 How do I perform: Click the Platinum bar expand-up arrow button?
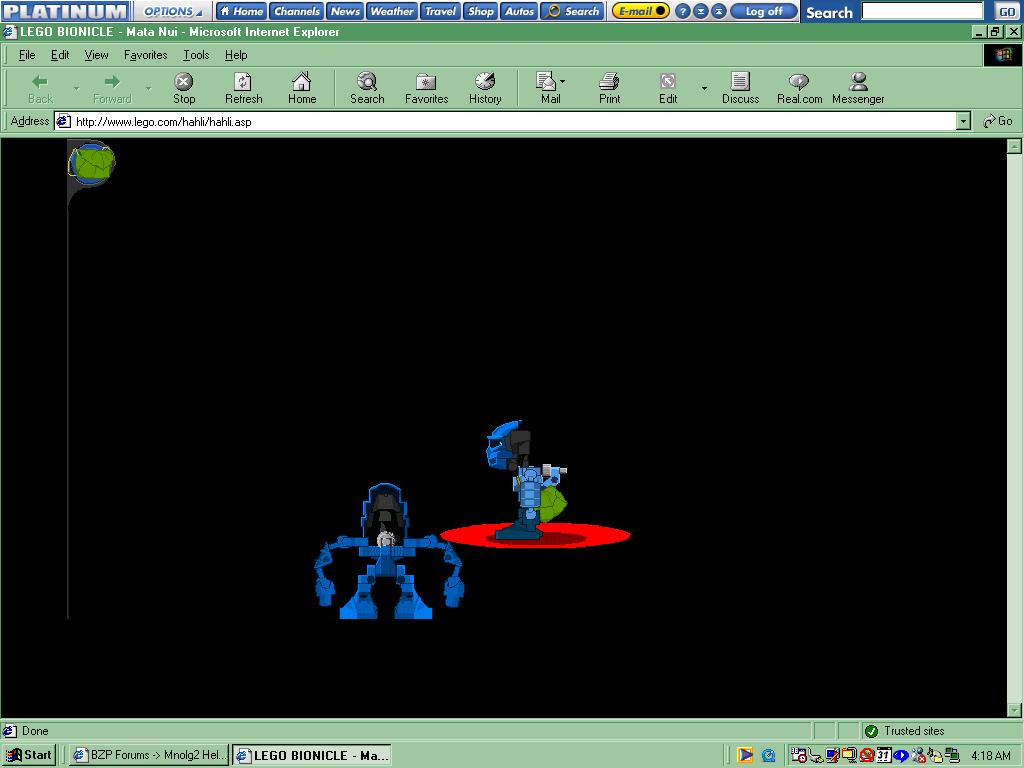tap(718, 11)
